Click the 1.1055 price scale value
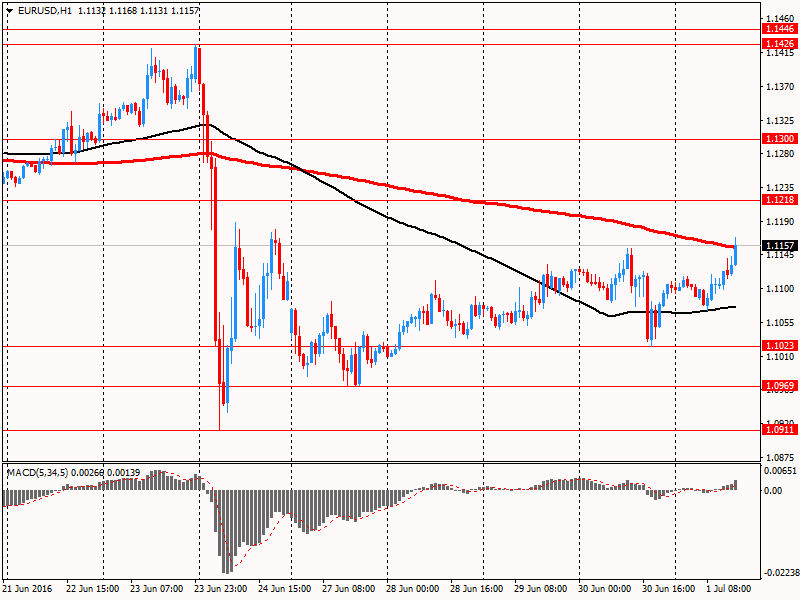This screenshot has height=600, width=800. [780, 322]
